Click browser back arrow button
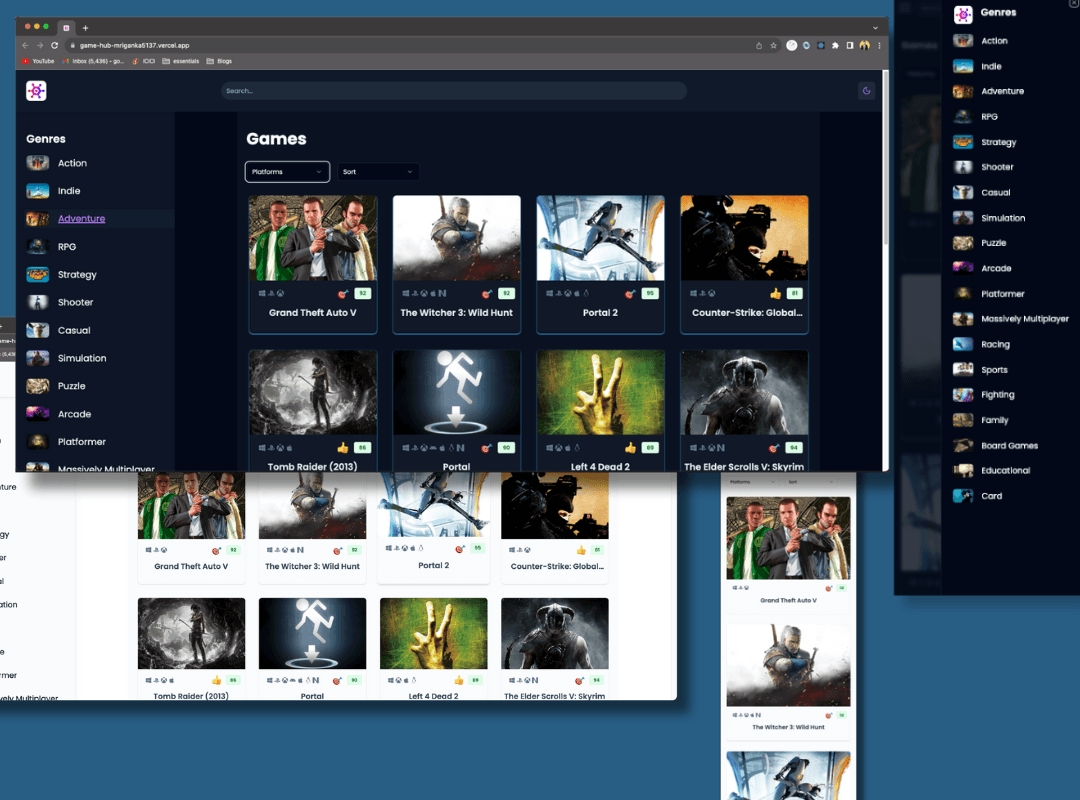The image size is (1080, 800). tap(25, 45)
